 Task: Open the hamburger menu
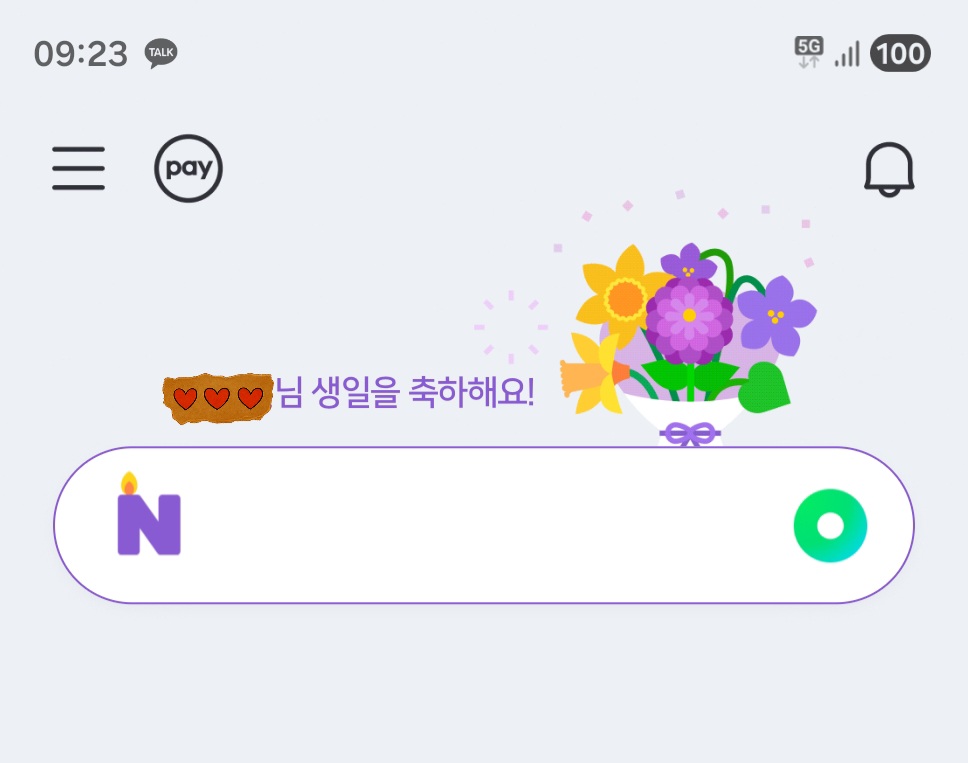click(x=78, y=168)
